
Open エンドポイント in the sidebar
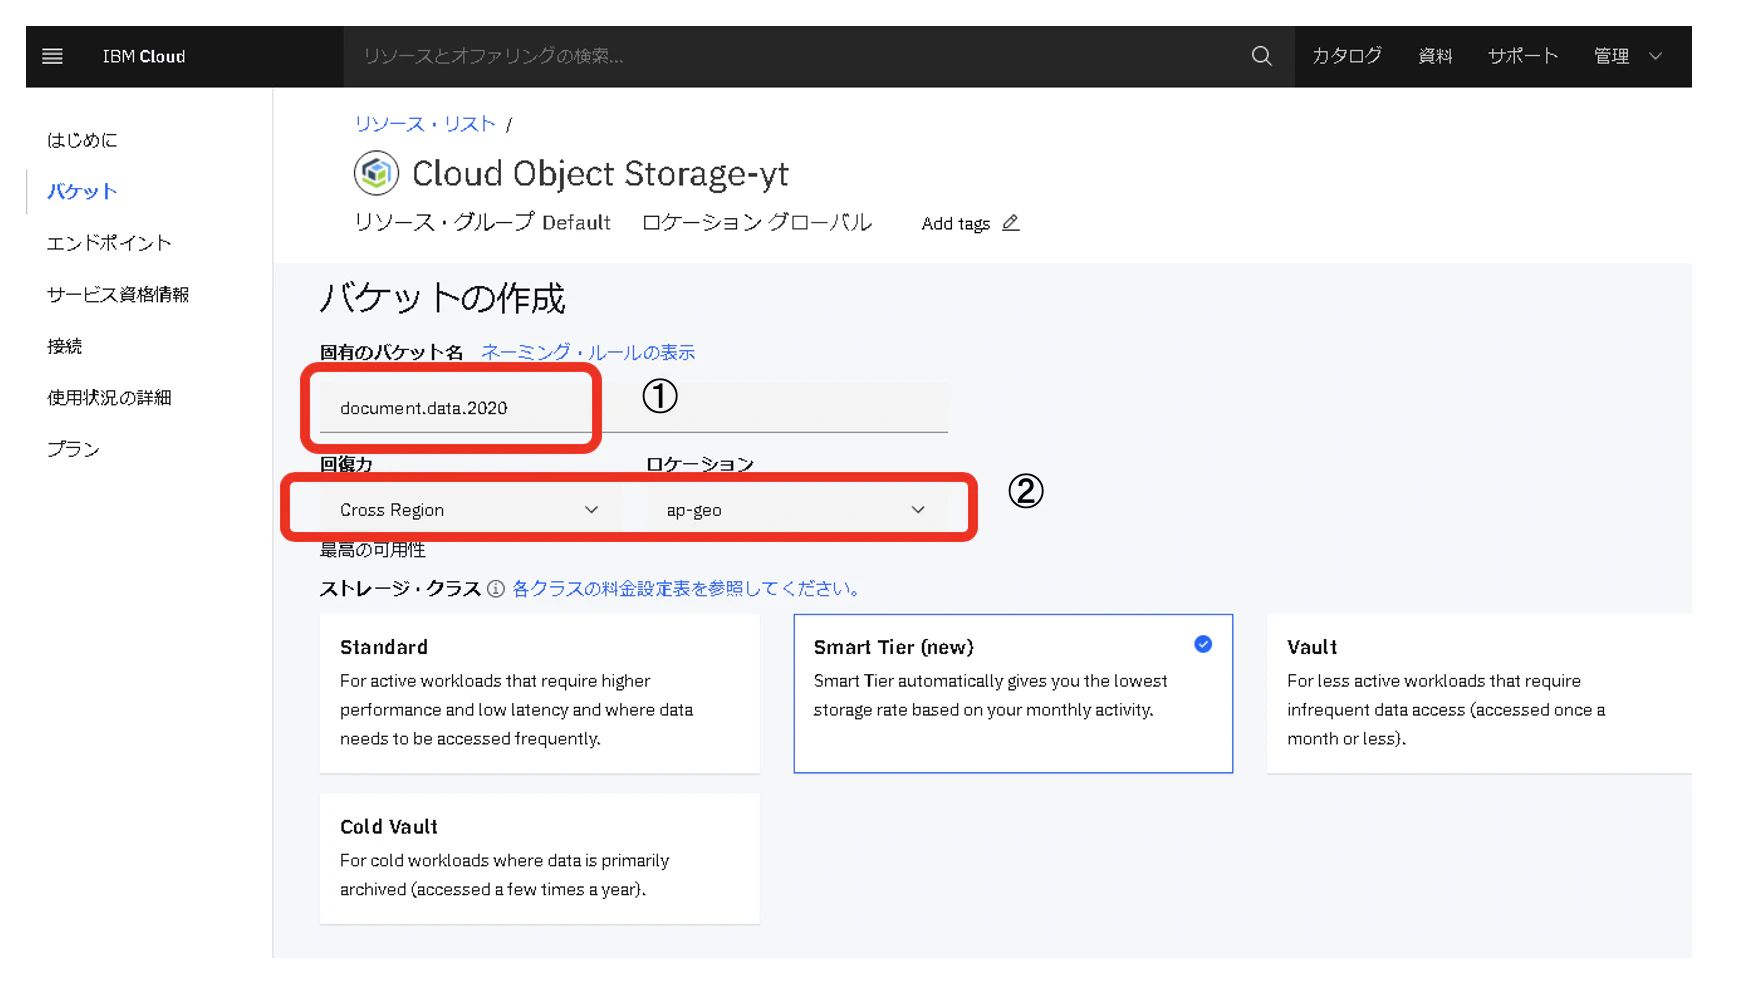(x=109, y=243)
